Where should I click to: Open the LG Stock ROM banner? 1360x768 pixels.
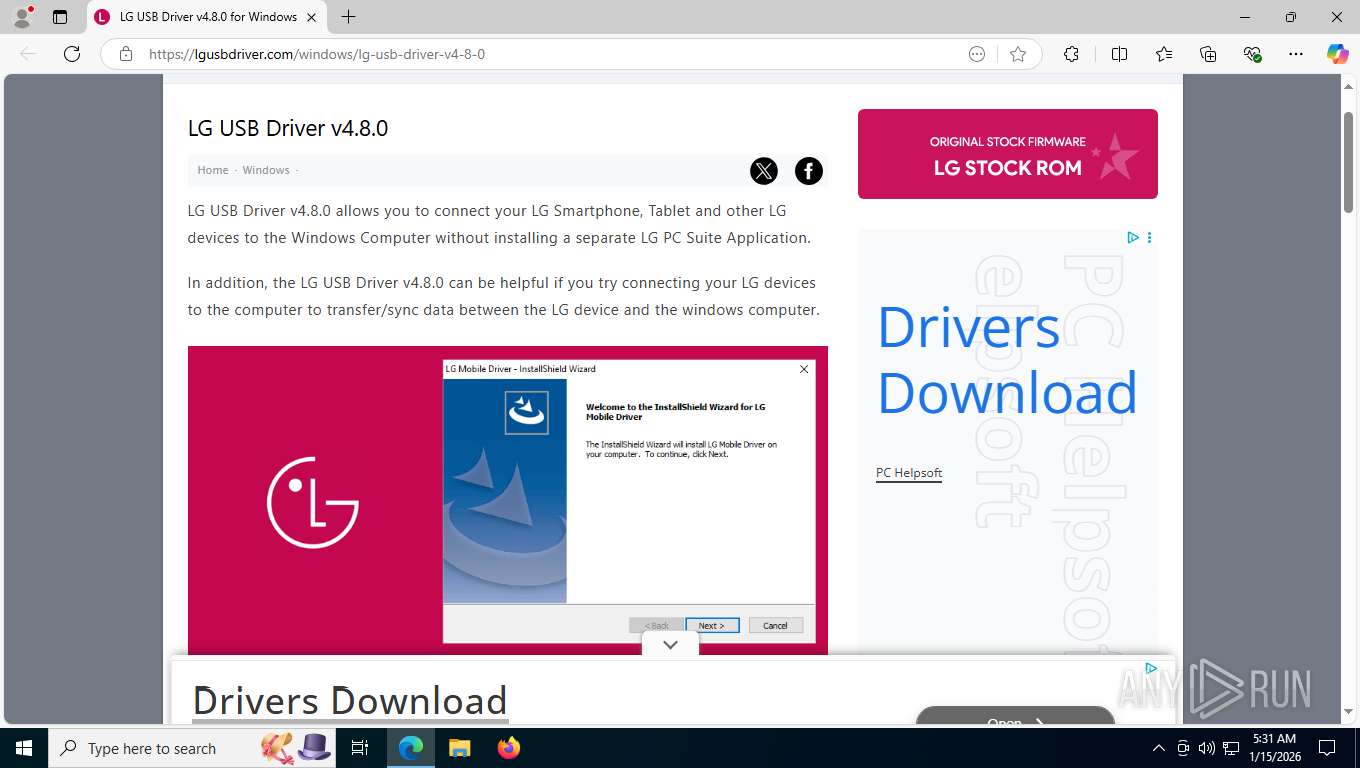pyautogui.click(x=1008, y=154)
